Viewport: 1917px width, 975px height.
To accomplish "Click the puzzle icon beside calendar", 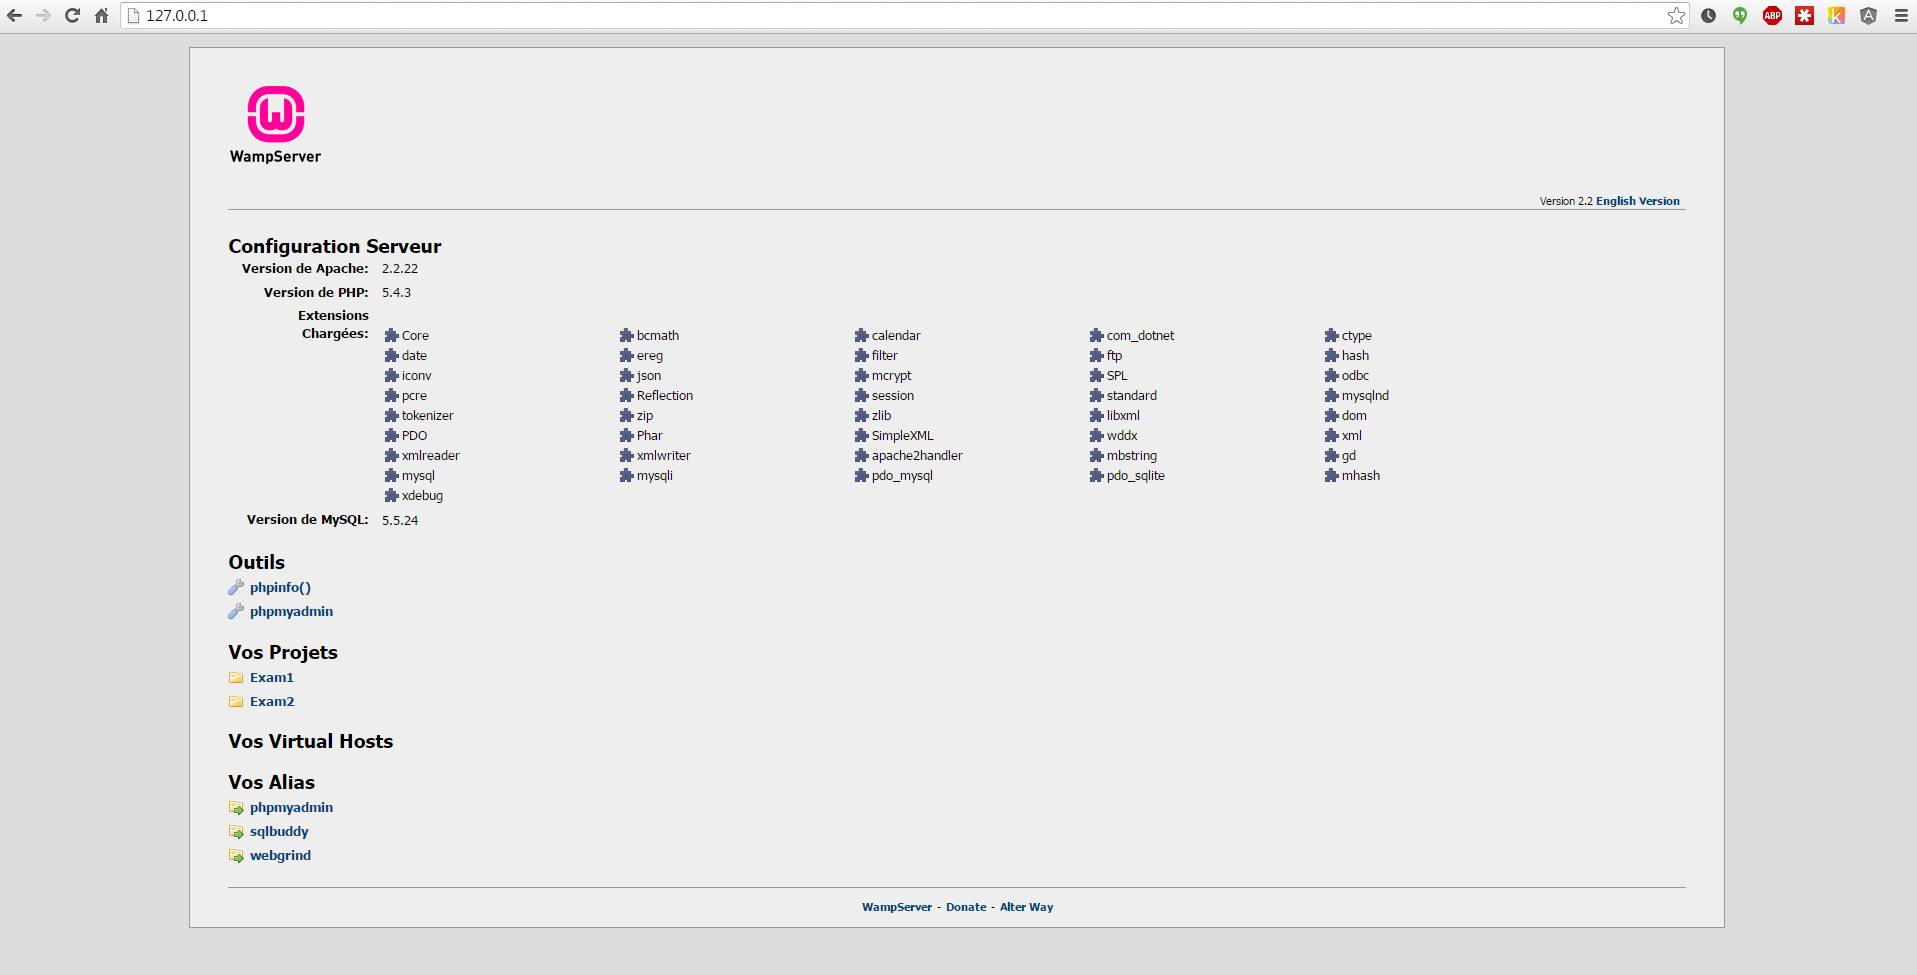I will 862,336.
